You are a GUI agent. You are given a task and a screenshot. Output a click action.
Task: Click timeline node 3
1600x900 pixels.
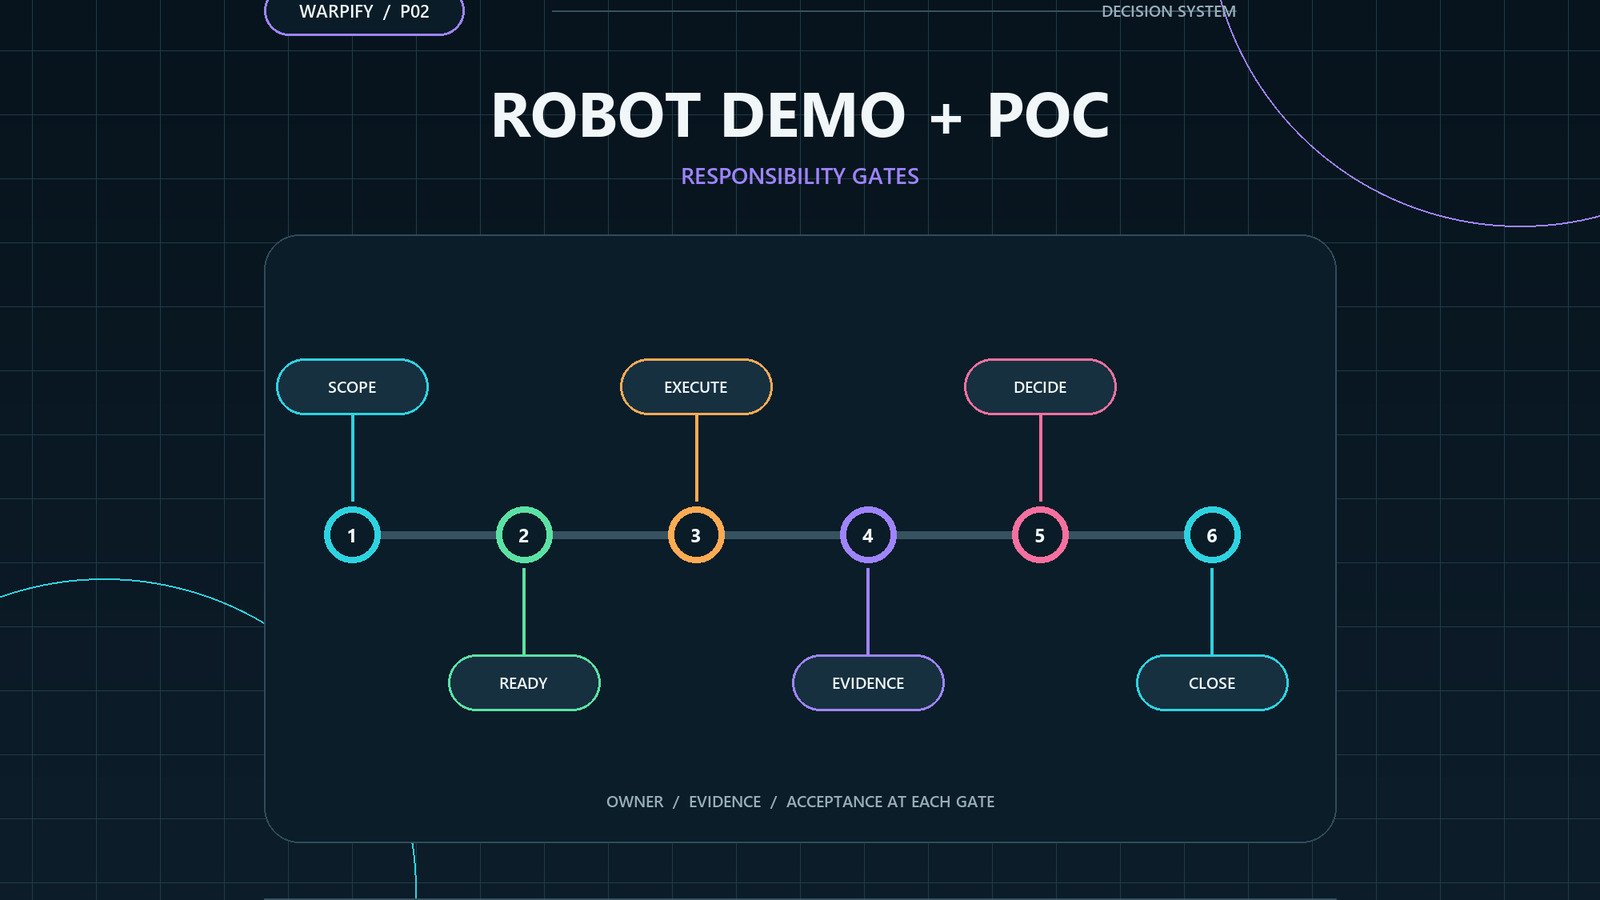[x=696, y=535]
